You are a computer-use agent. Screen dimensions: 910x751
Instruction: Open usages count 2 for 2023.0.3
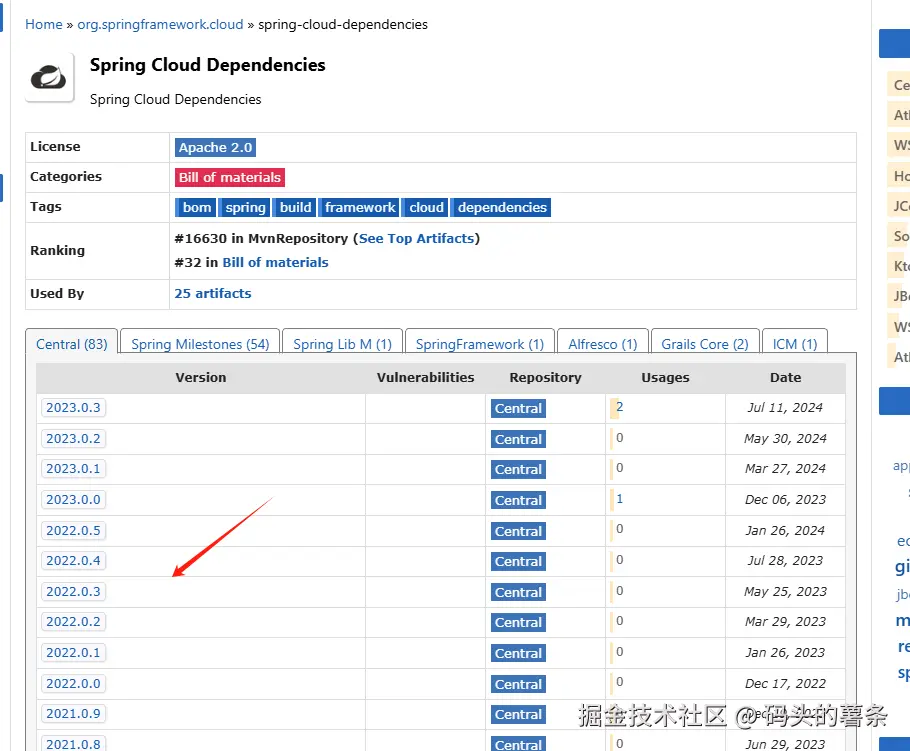pos(619,407)
